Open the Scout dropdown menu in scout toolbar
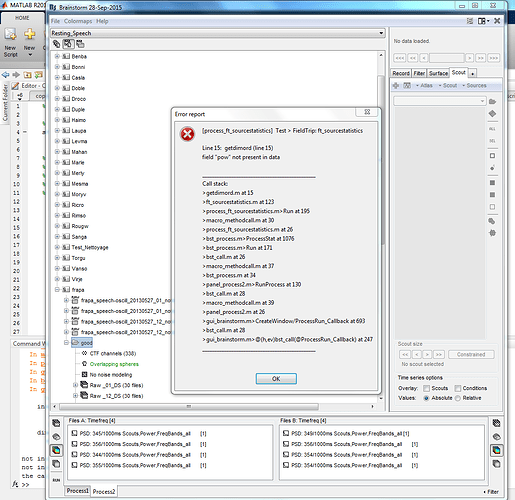The image size is (515, 500). 448,85
